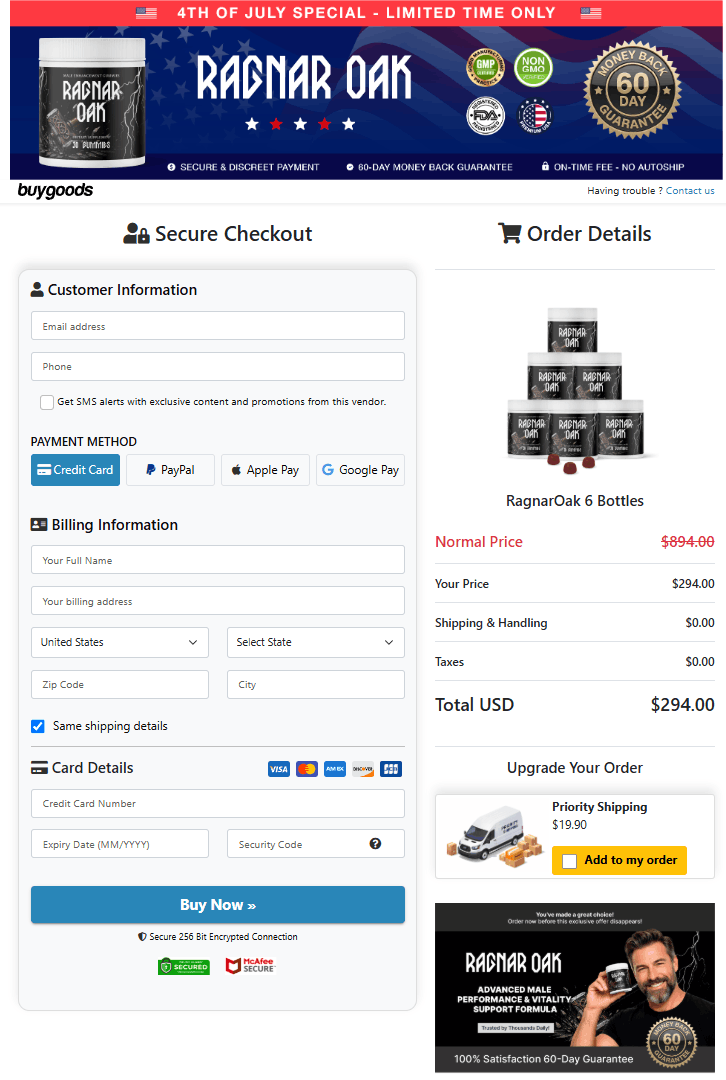
Task: Open the Contact us link
Action: pos(689,191)
